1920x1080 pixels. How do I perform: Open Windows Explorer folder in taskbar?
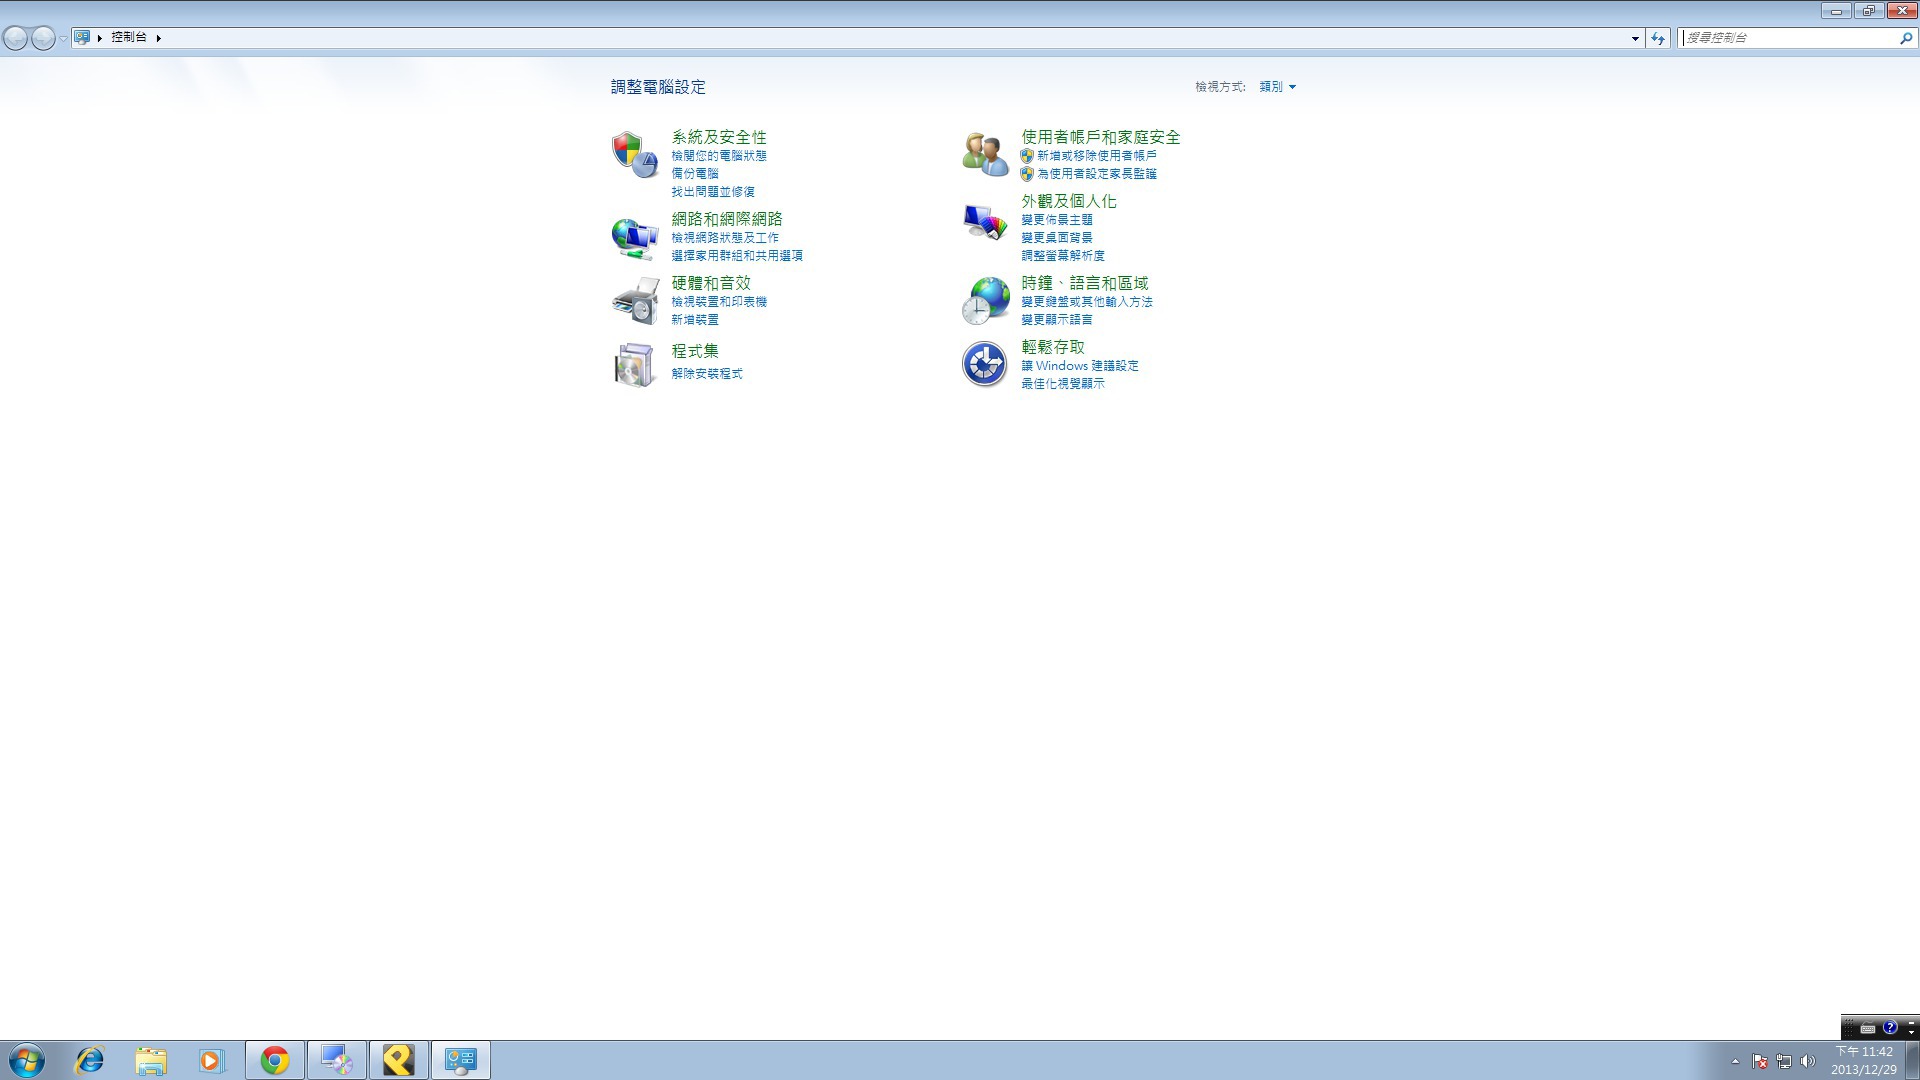(151, 1060)
